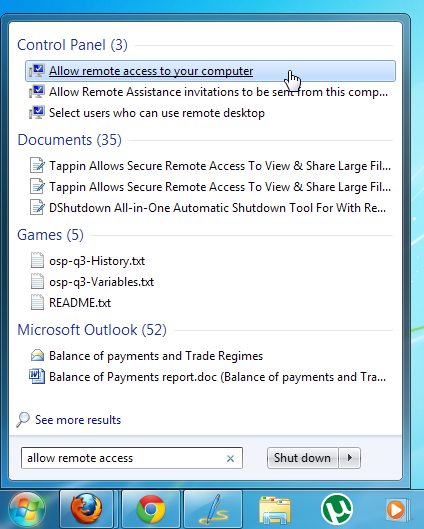Launch Google Chrome from the taskbar
The image size is (424, 529).
(151, 509)
